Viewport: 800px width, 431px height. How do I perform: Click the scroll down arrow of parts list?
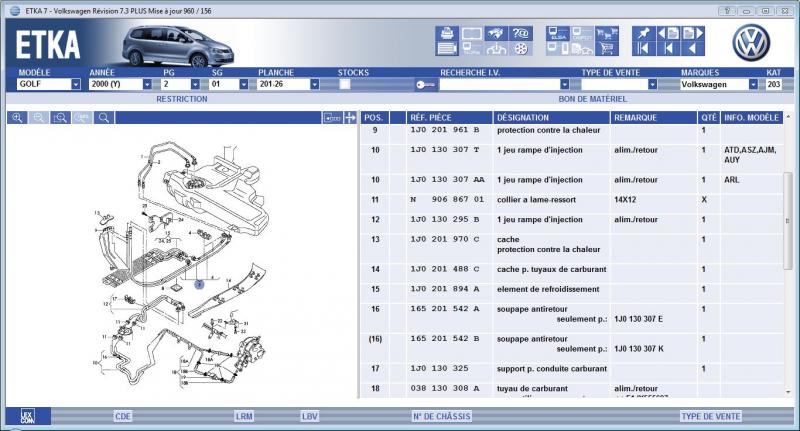(x=788, y=392)
